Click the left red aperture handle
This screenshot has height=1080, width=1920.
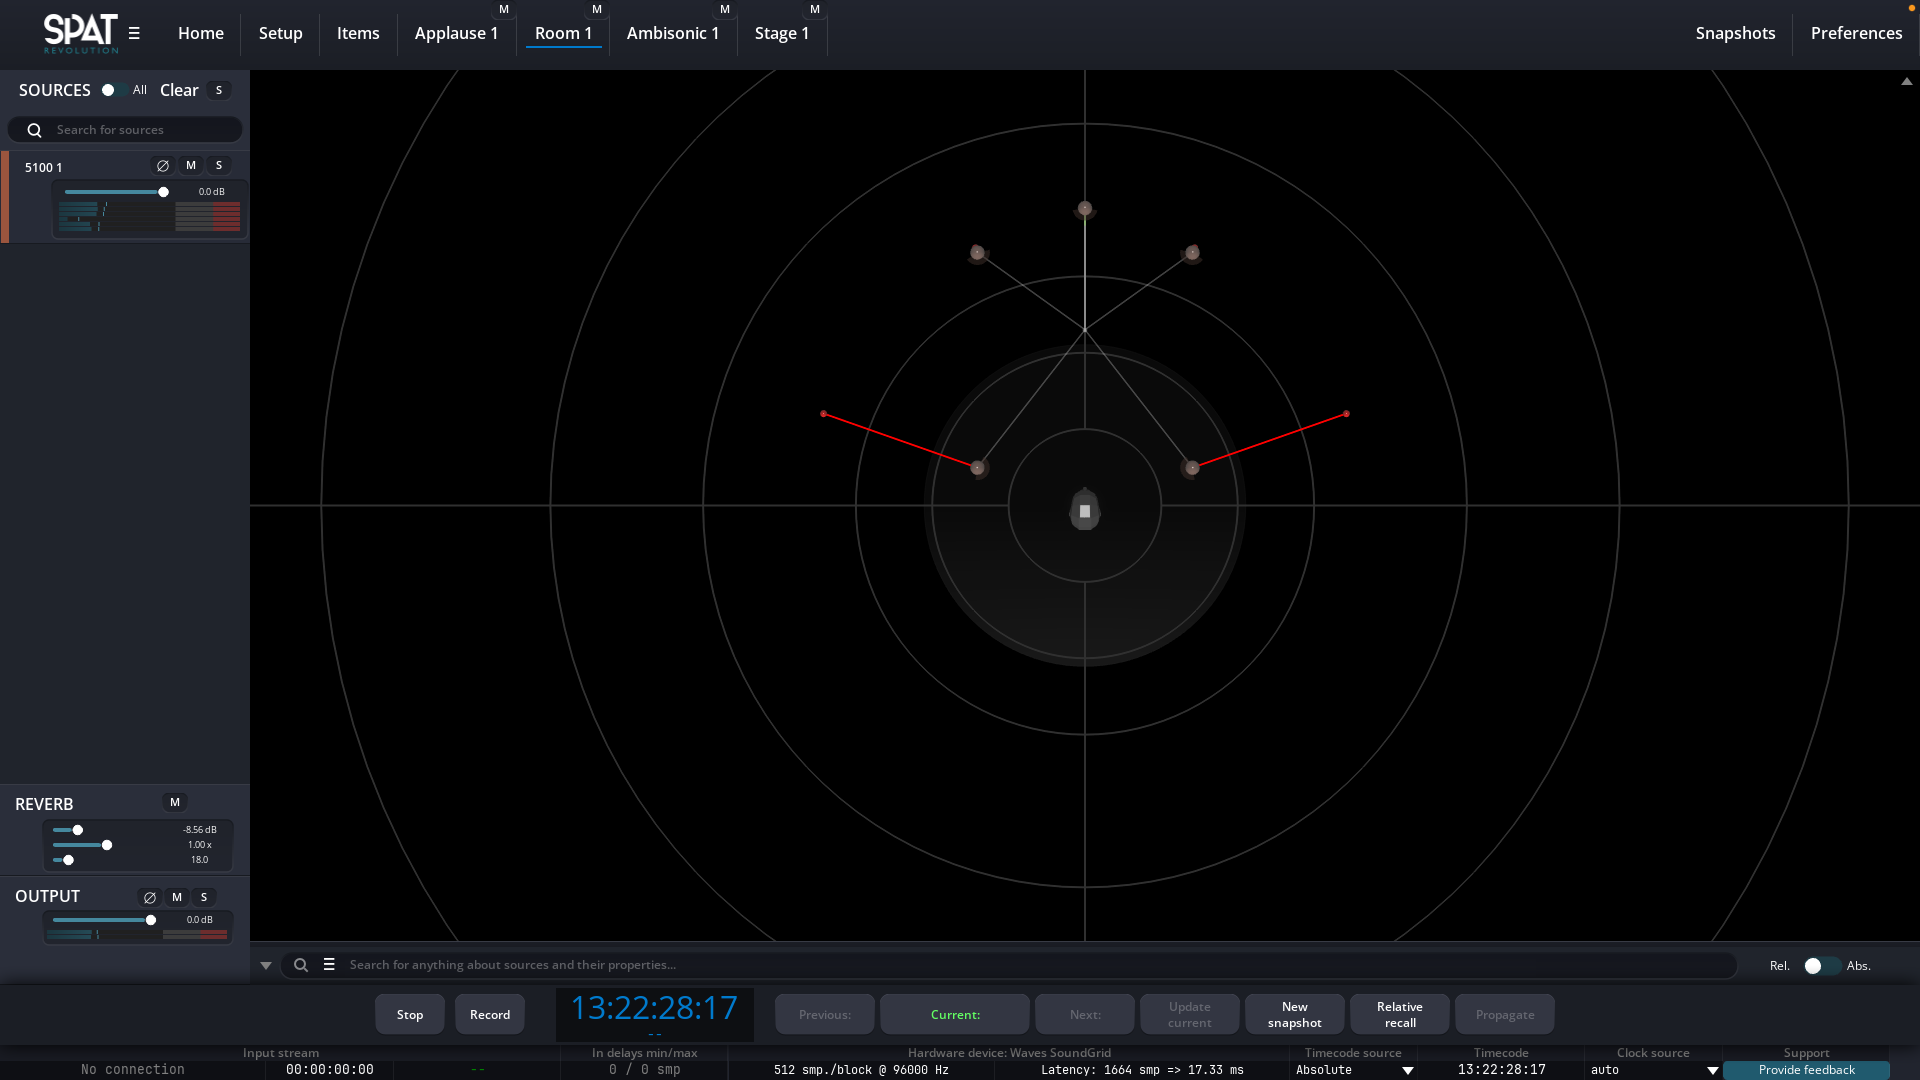click(824, 414)
